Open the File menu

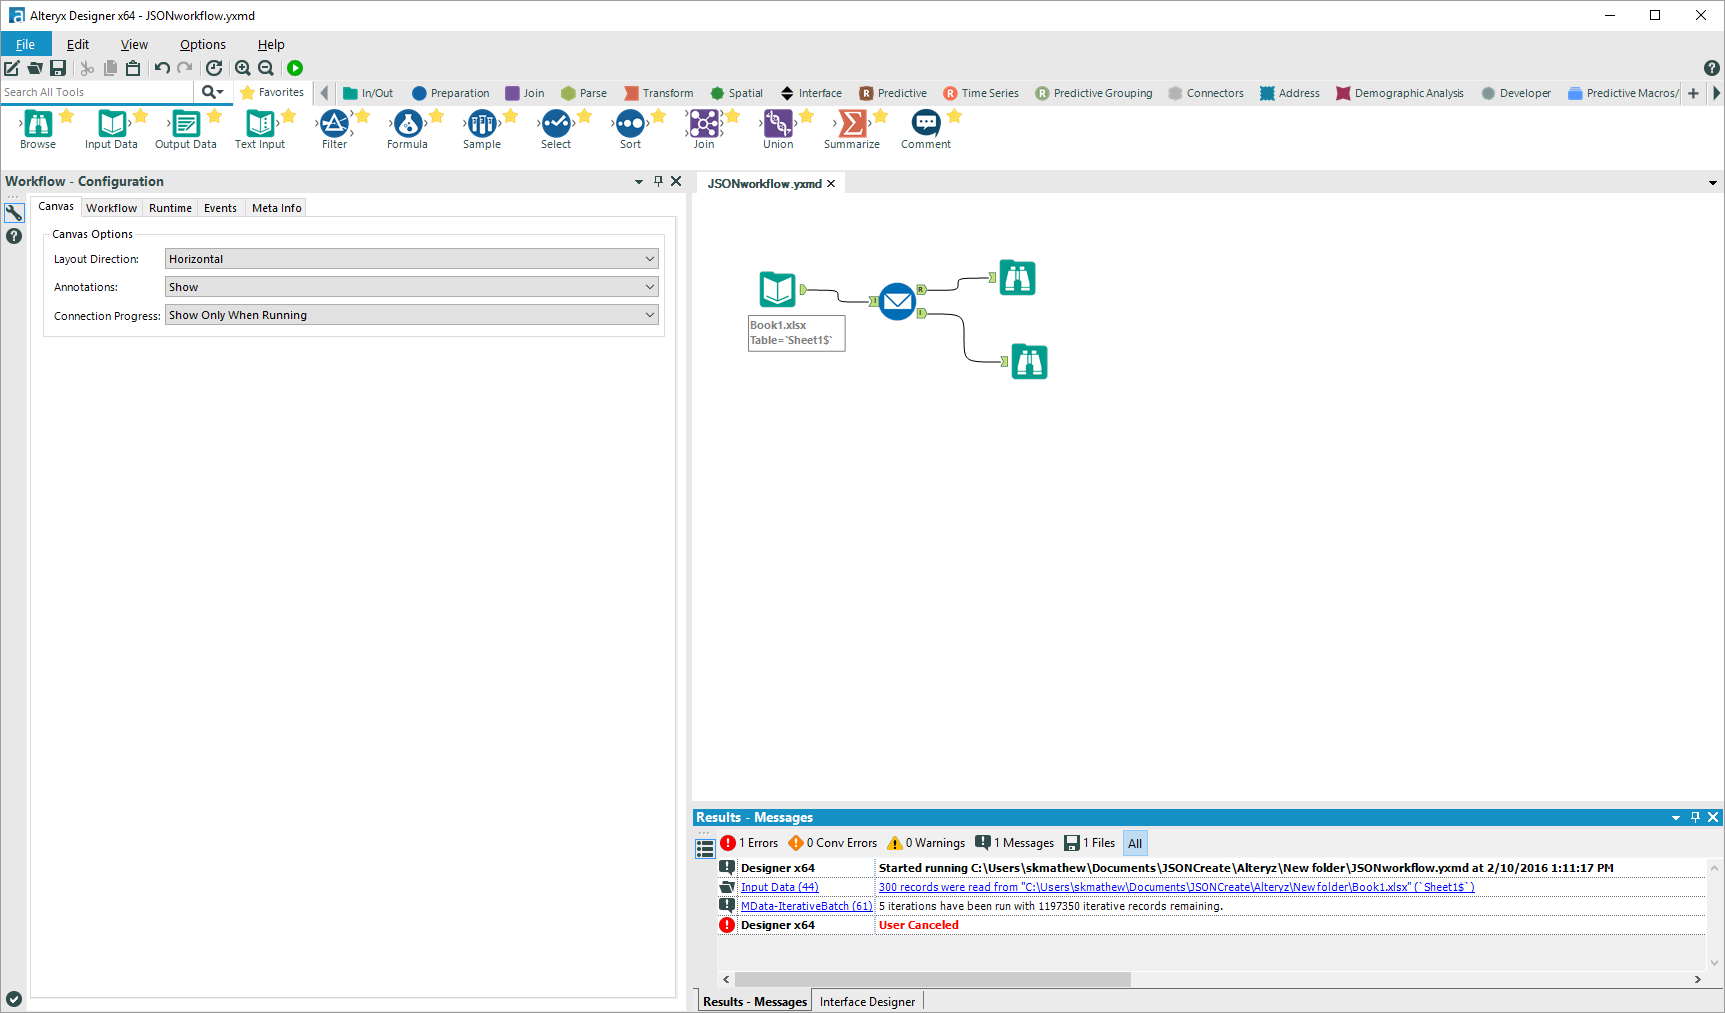25,44
